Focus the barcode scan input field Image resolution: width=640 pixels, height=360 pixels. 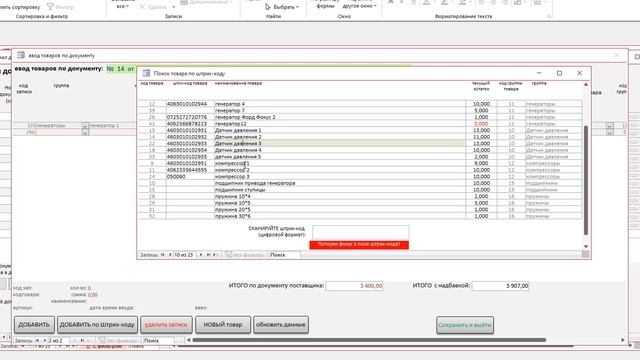[360, 232]
